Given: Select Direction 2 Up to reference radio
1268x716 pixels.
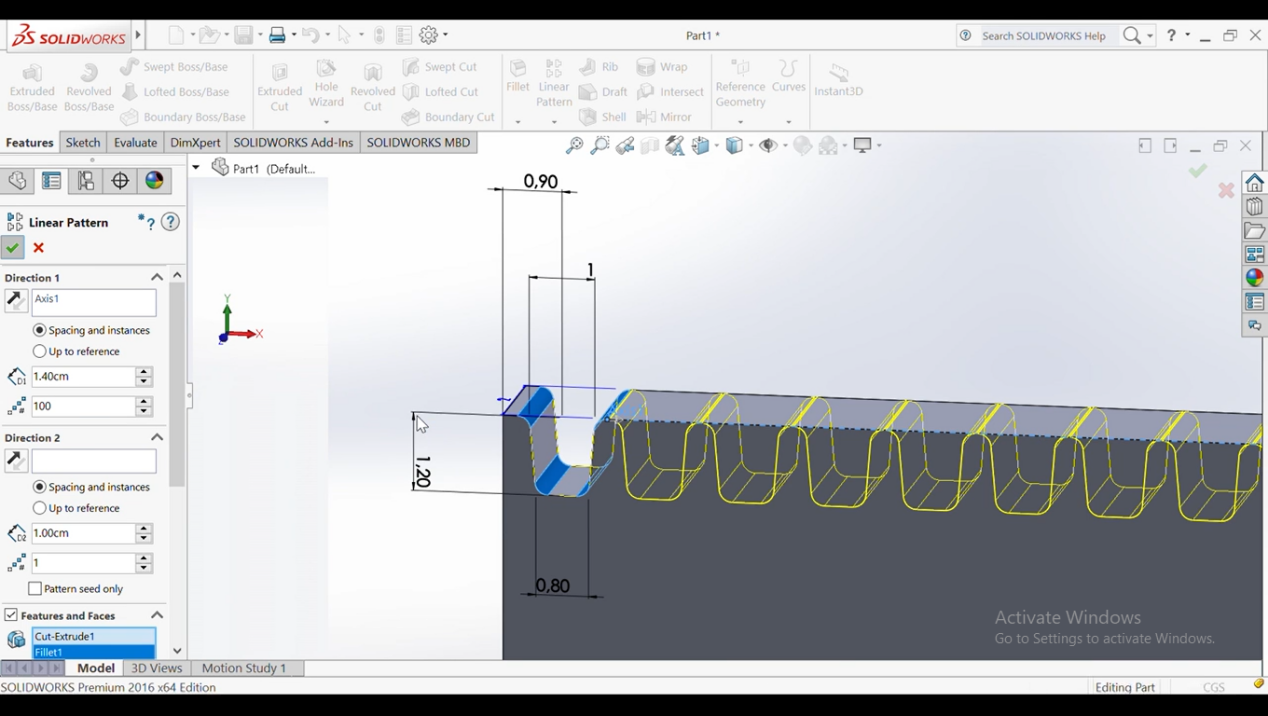Looking at the screenshot, I should click(40, 508).
